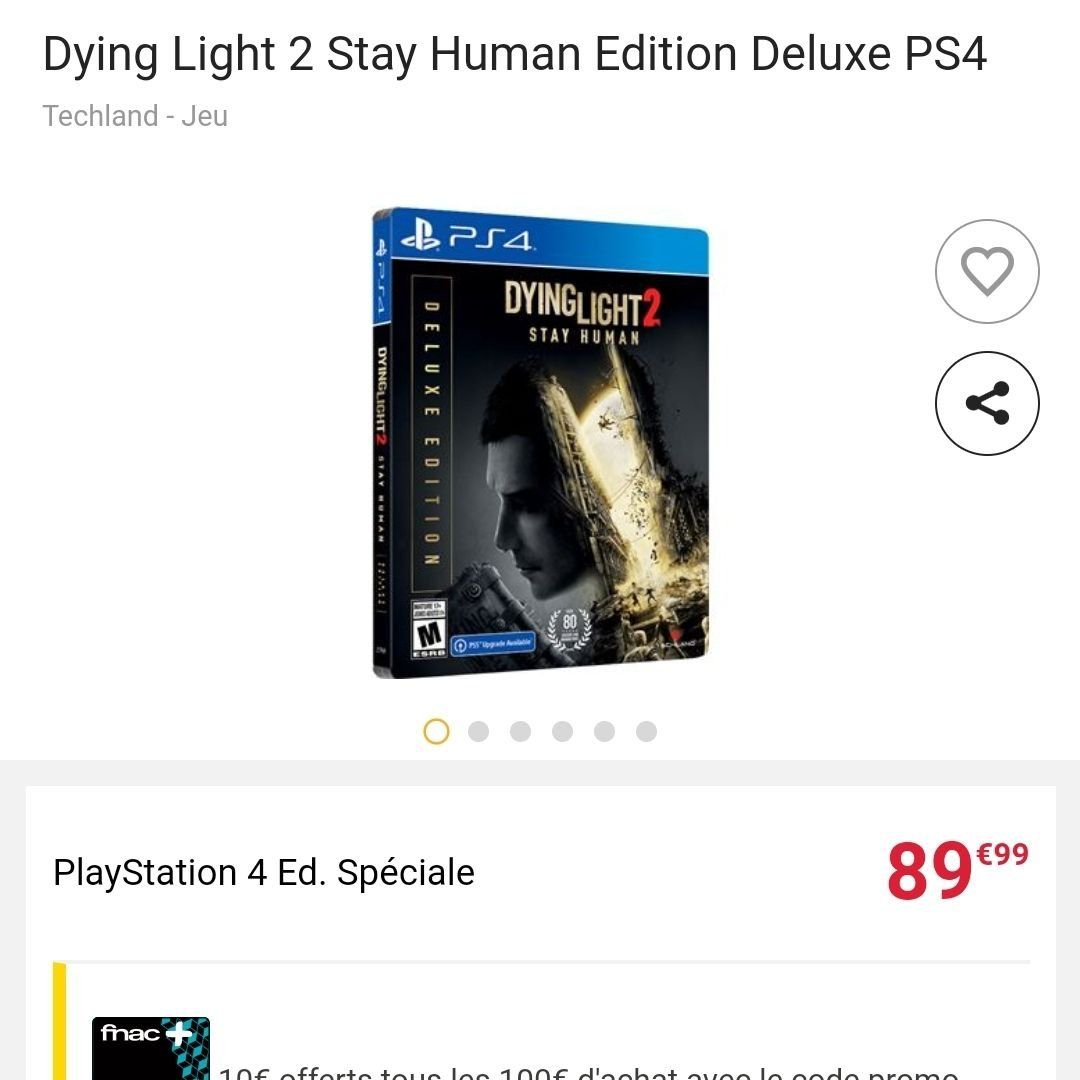Jump to the third product image dot
Screen dimensions: 1080x1080
(x=520, y=731)
